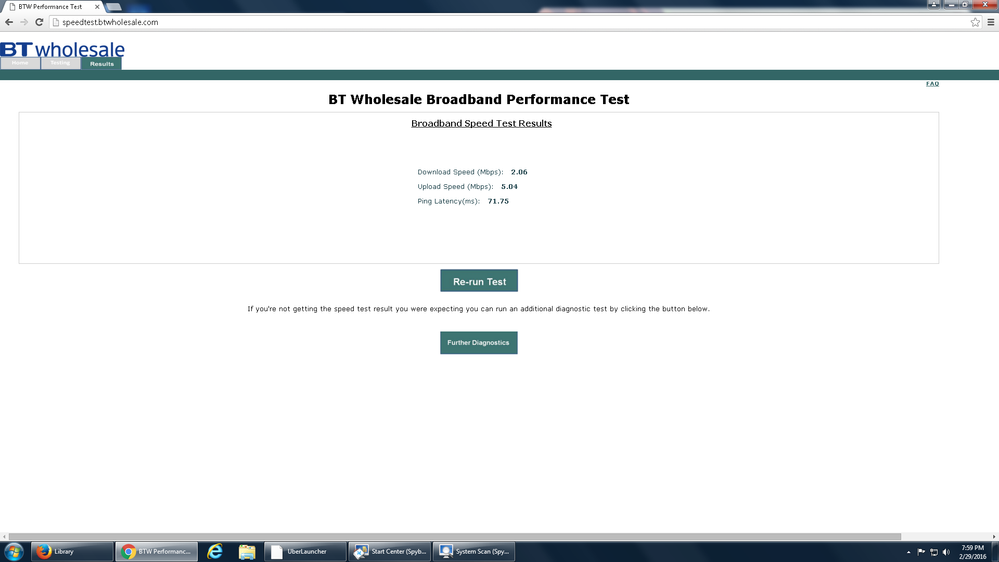Go back to the previous page
The image size is (999, 562).
tap(9, 22)
